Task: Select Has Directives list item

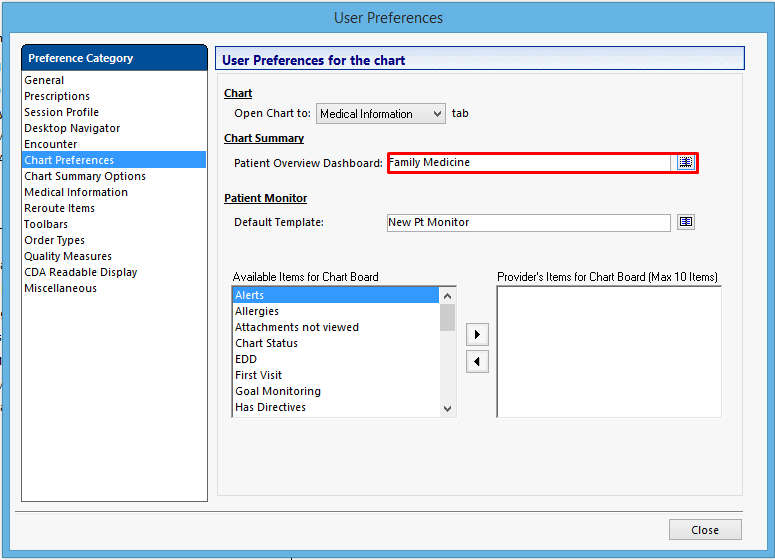Action: [x=336, y=407]
